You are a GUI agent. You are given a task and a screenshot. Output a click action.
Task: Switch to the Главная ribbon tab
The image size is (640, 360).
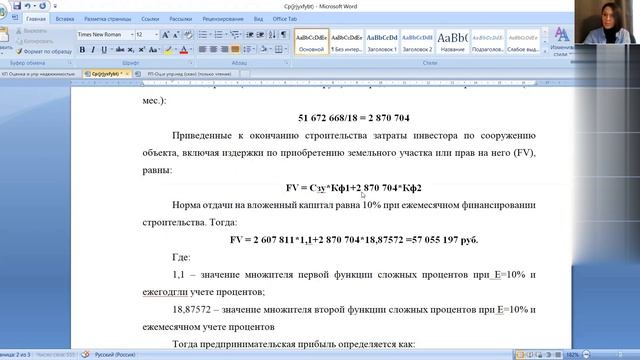click(x=36, y=19)
